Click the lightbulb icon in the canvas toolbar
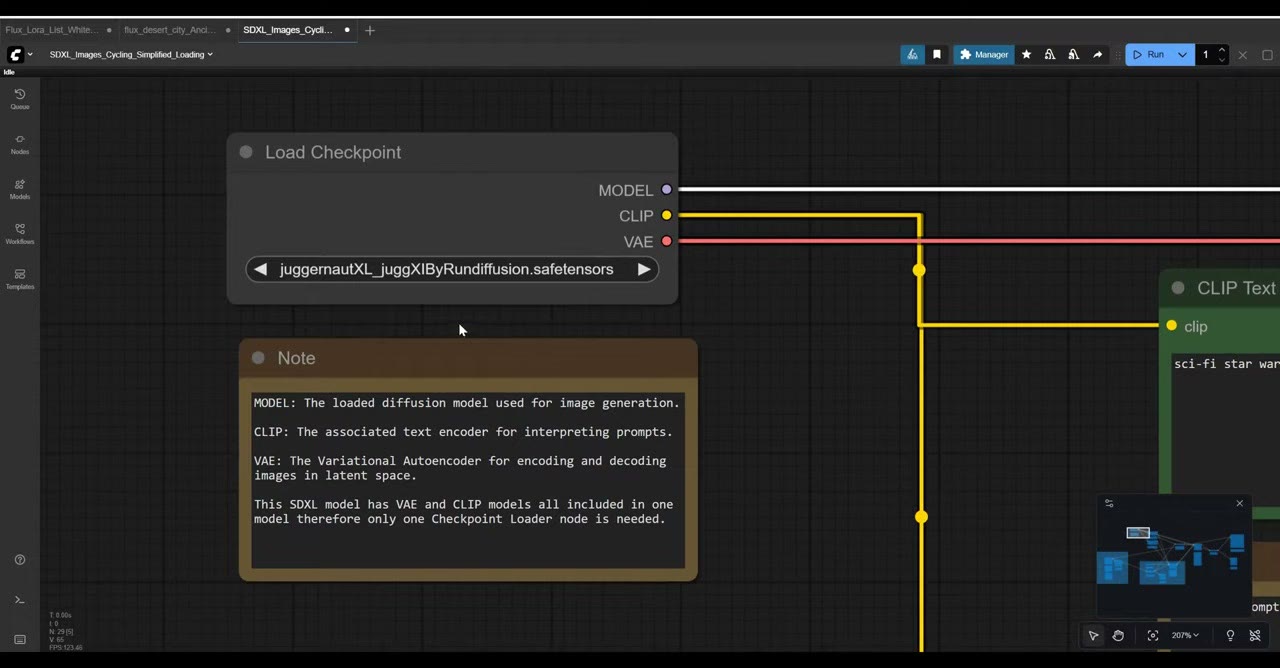 coord(1230,636)
